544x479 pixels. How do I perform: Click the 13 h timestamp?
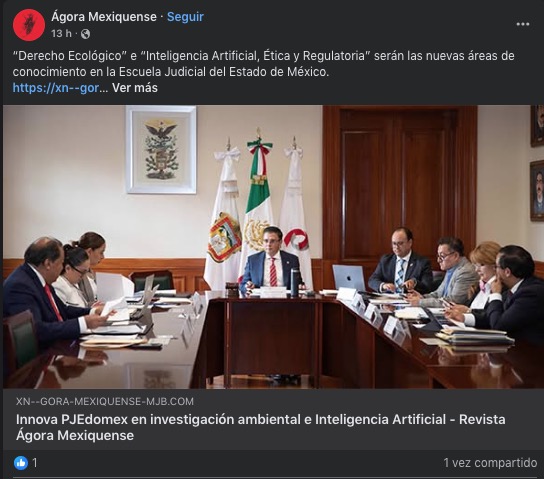tap(61, 34)
